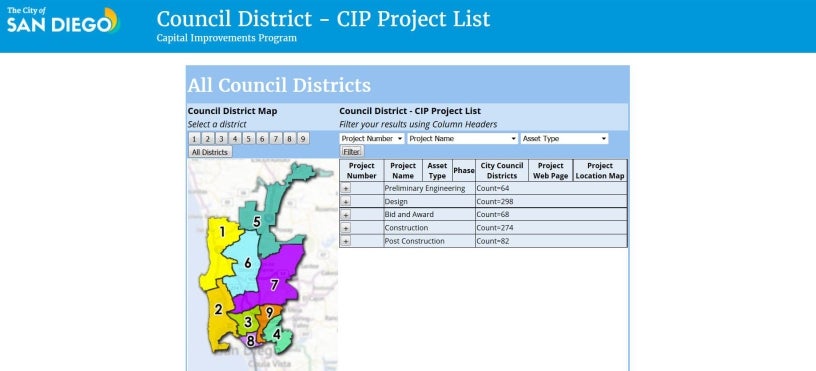The width and height of the screenshot is (816, 371).
Task: Click the Phase column header
Action: 464,171
